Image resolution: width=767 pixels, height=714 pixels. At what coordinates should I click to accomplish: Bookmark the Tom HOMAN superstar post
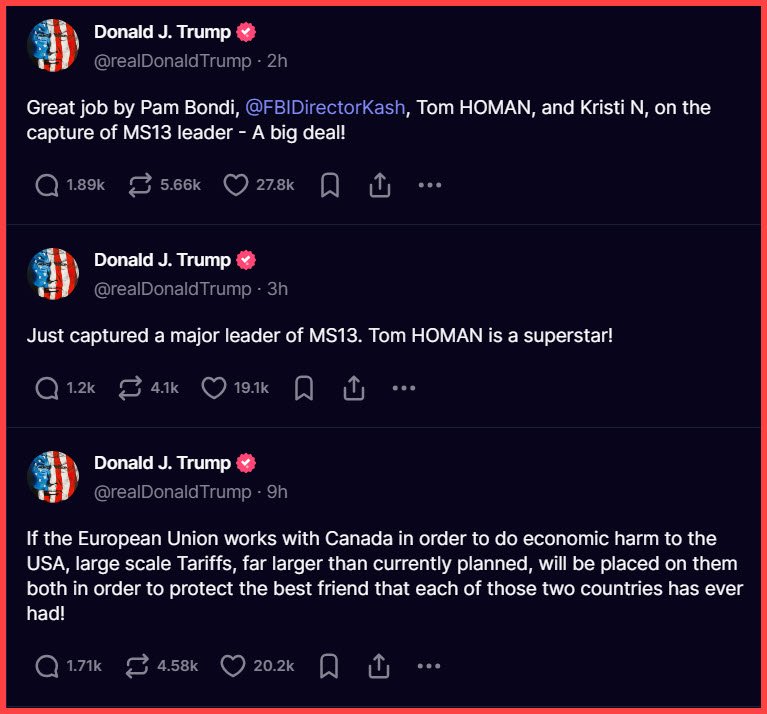(305, 388)
